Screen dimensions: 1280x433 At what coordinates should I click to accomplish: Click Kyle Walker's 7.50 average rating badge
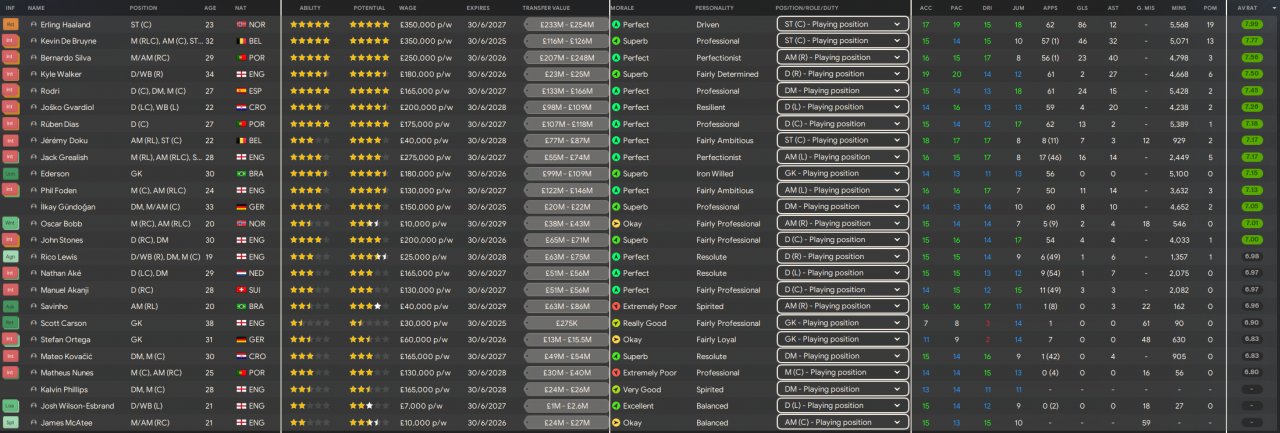coord(1250,74)
